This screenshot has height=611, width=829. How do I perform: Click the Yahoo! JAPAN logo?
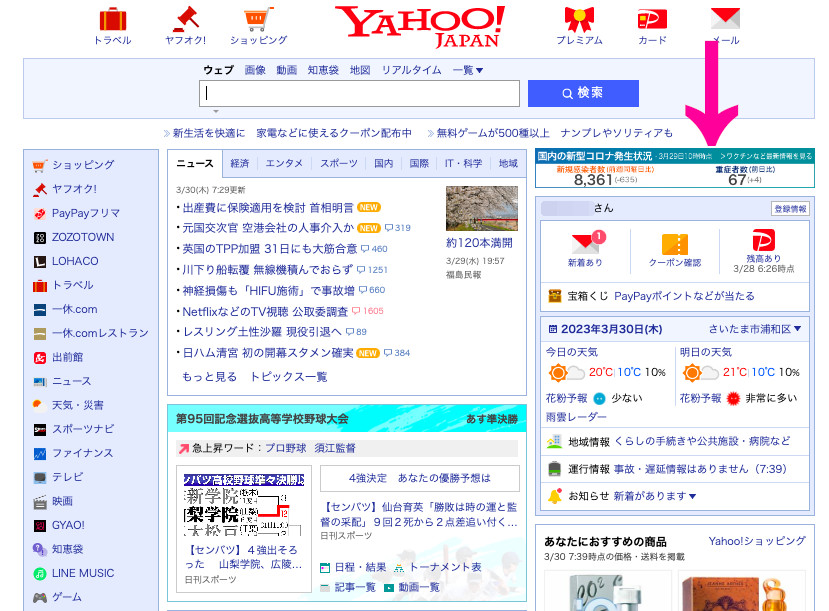pyautogui.click(x=420, y=26)
